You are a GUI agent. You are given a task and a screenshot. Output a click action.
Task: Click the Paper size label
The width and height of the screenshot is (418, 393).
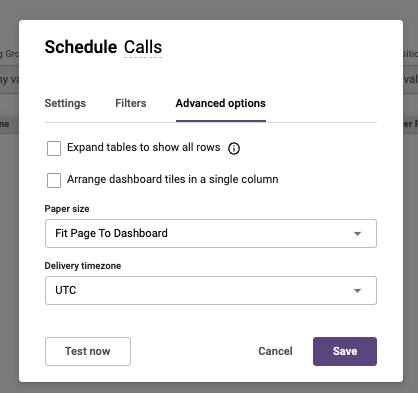[x=67, y=209]
